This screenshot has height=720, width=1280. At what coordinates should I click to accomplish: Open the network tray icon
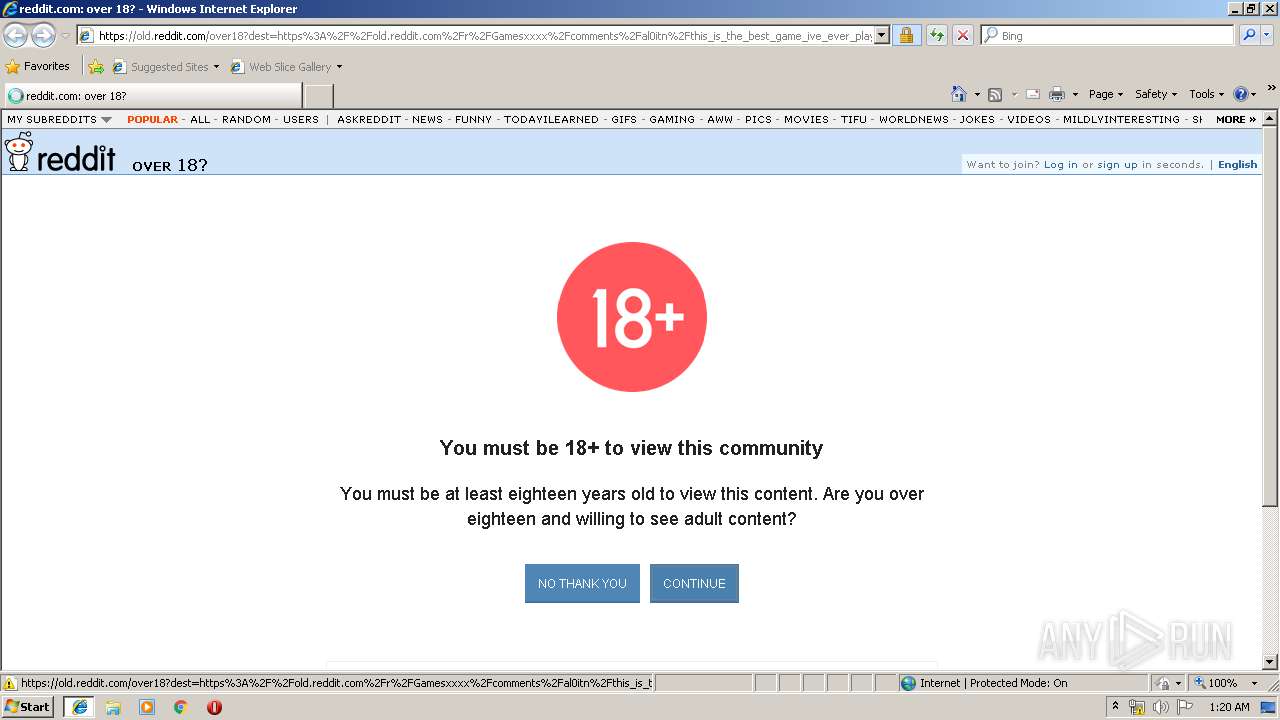[x=1137, y=707]
